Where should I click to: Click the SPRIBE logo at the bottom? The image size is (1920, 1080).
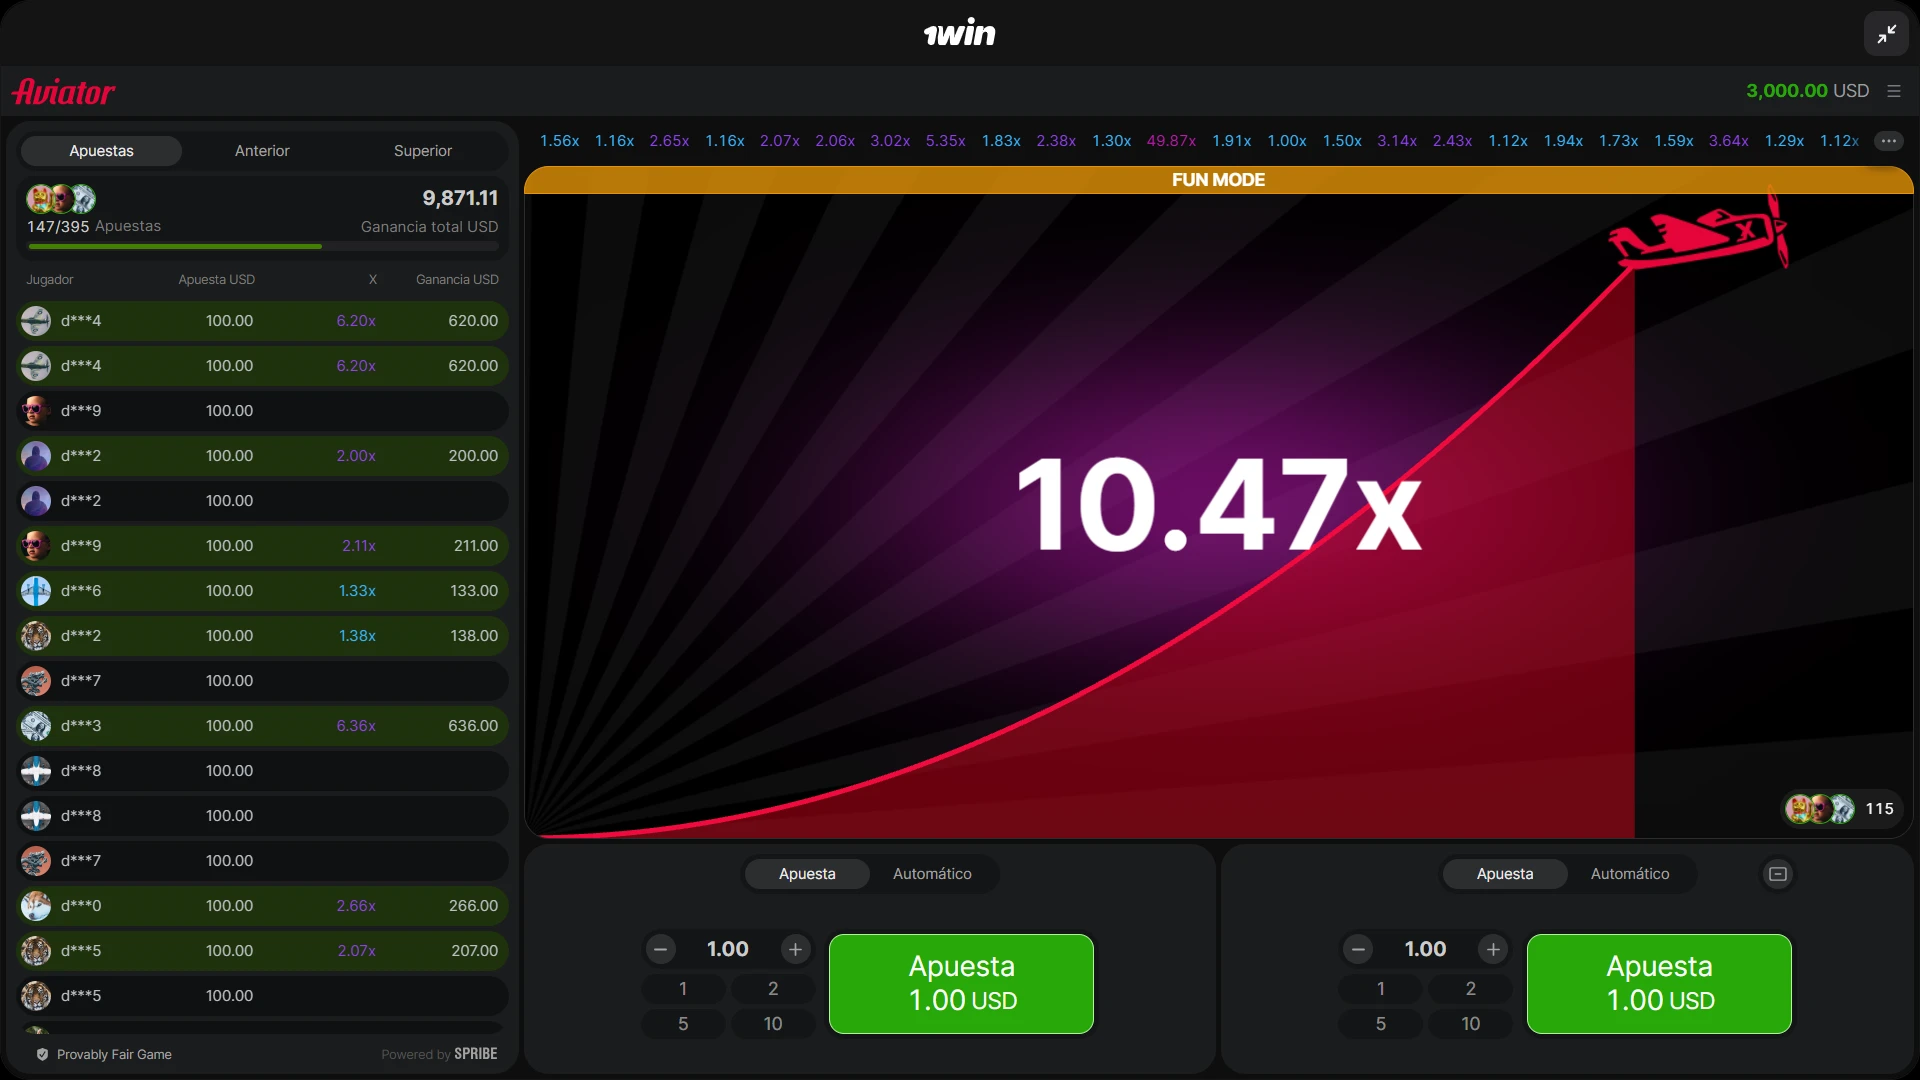[x=474, y=1053]
